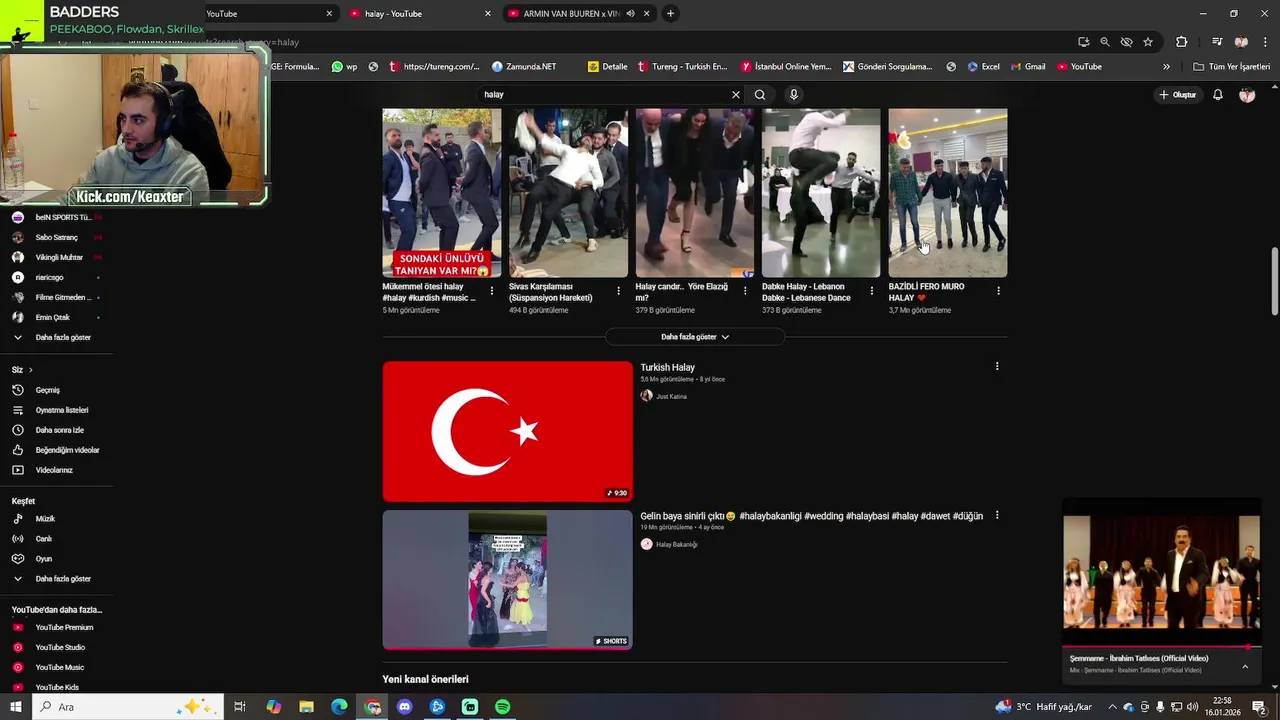Expand hidden bookmarks chevron
This screenshot has height=720, width=1280.
(1166, 67)
